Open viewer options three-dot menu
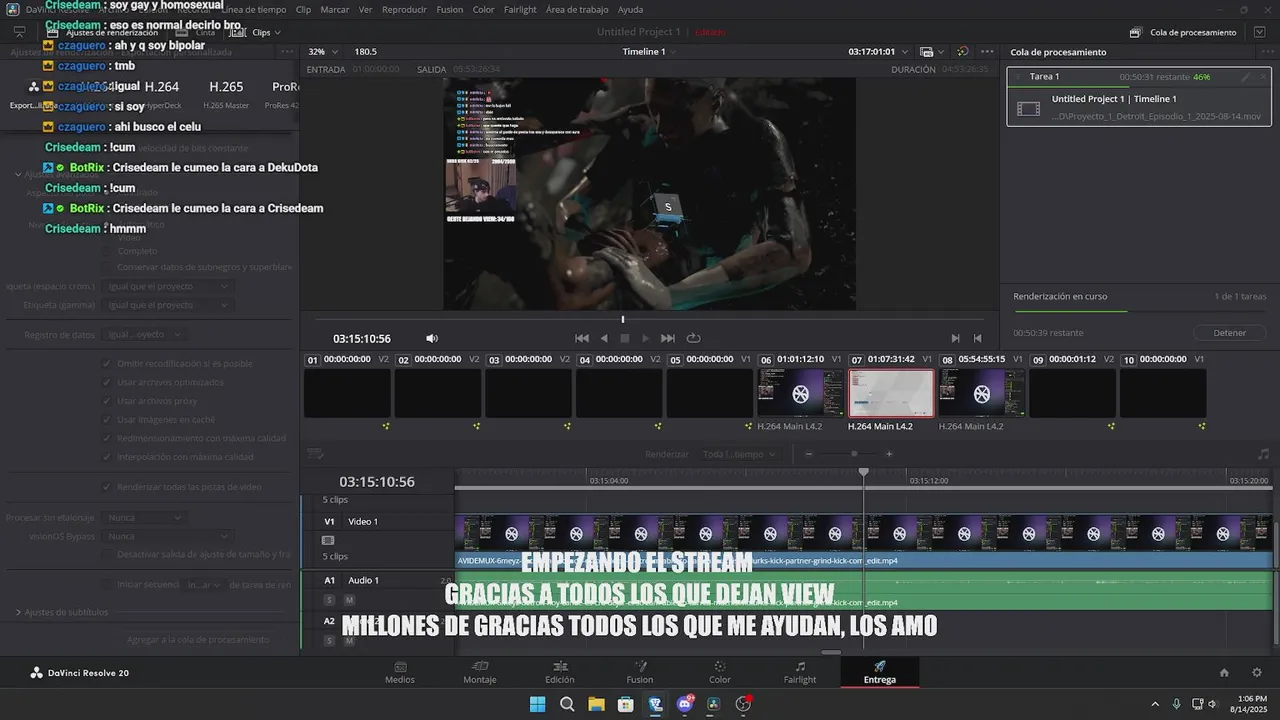The height and width of the screenshot is (720, 1280). [x=987, y=51]
